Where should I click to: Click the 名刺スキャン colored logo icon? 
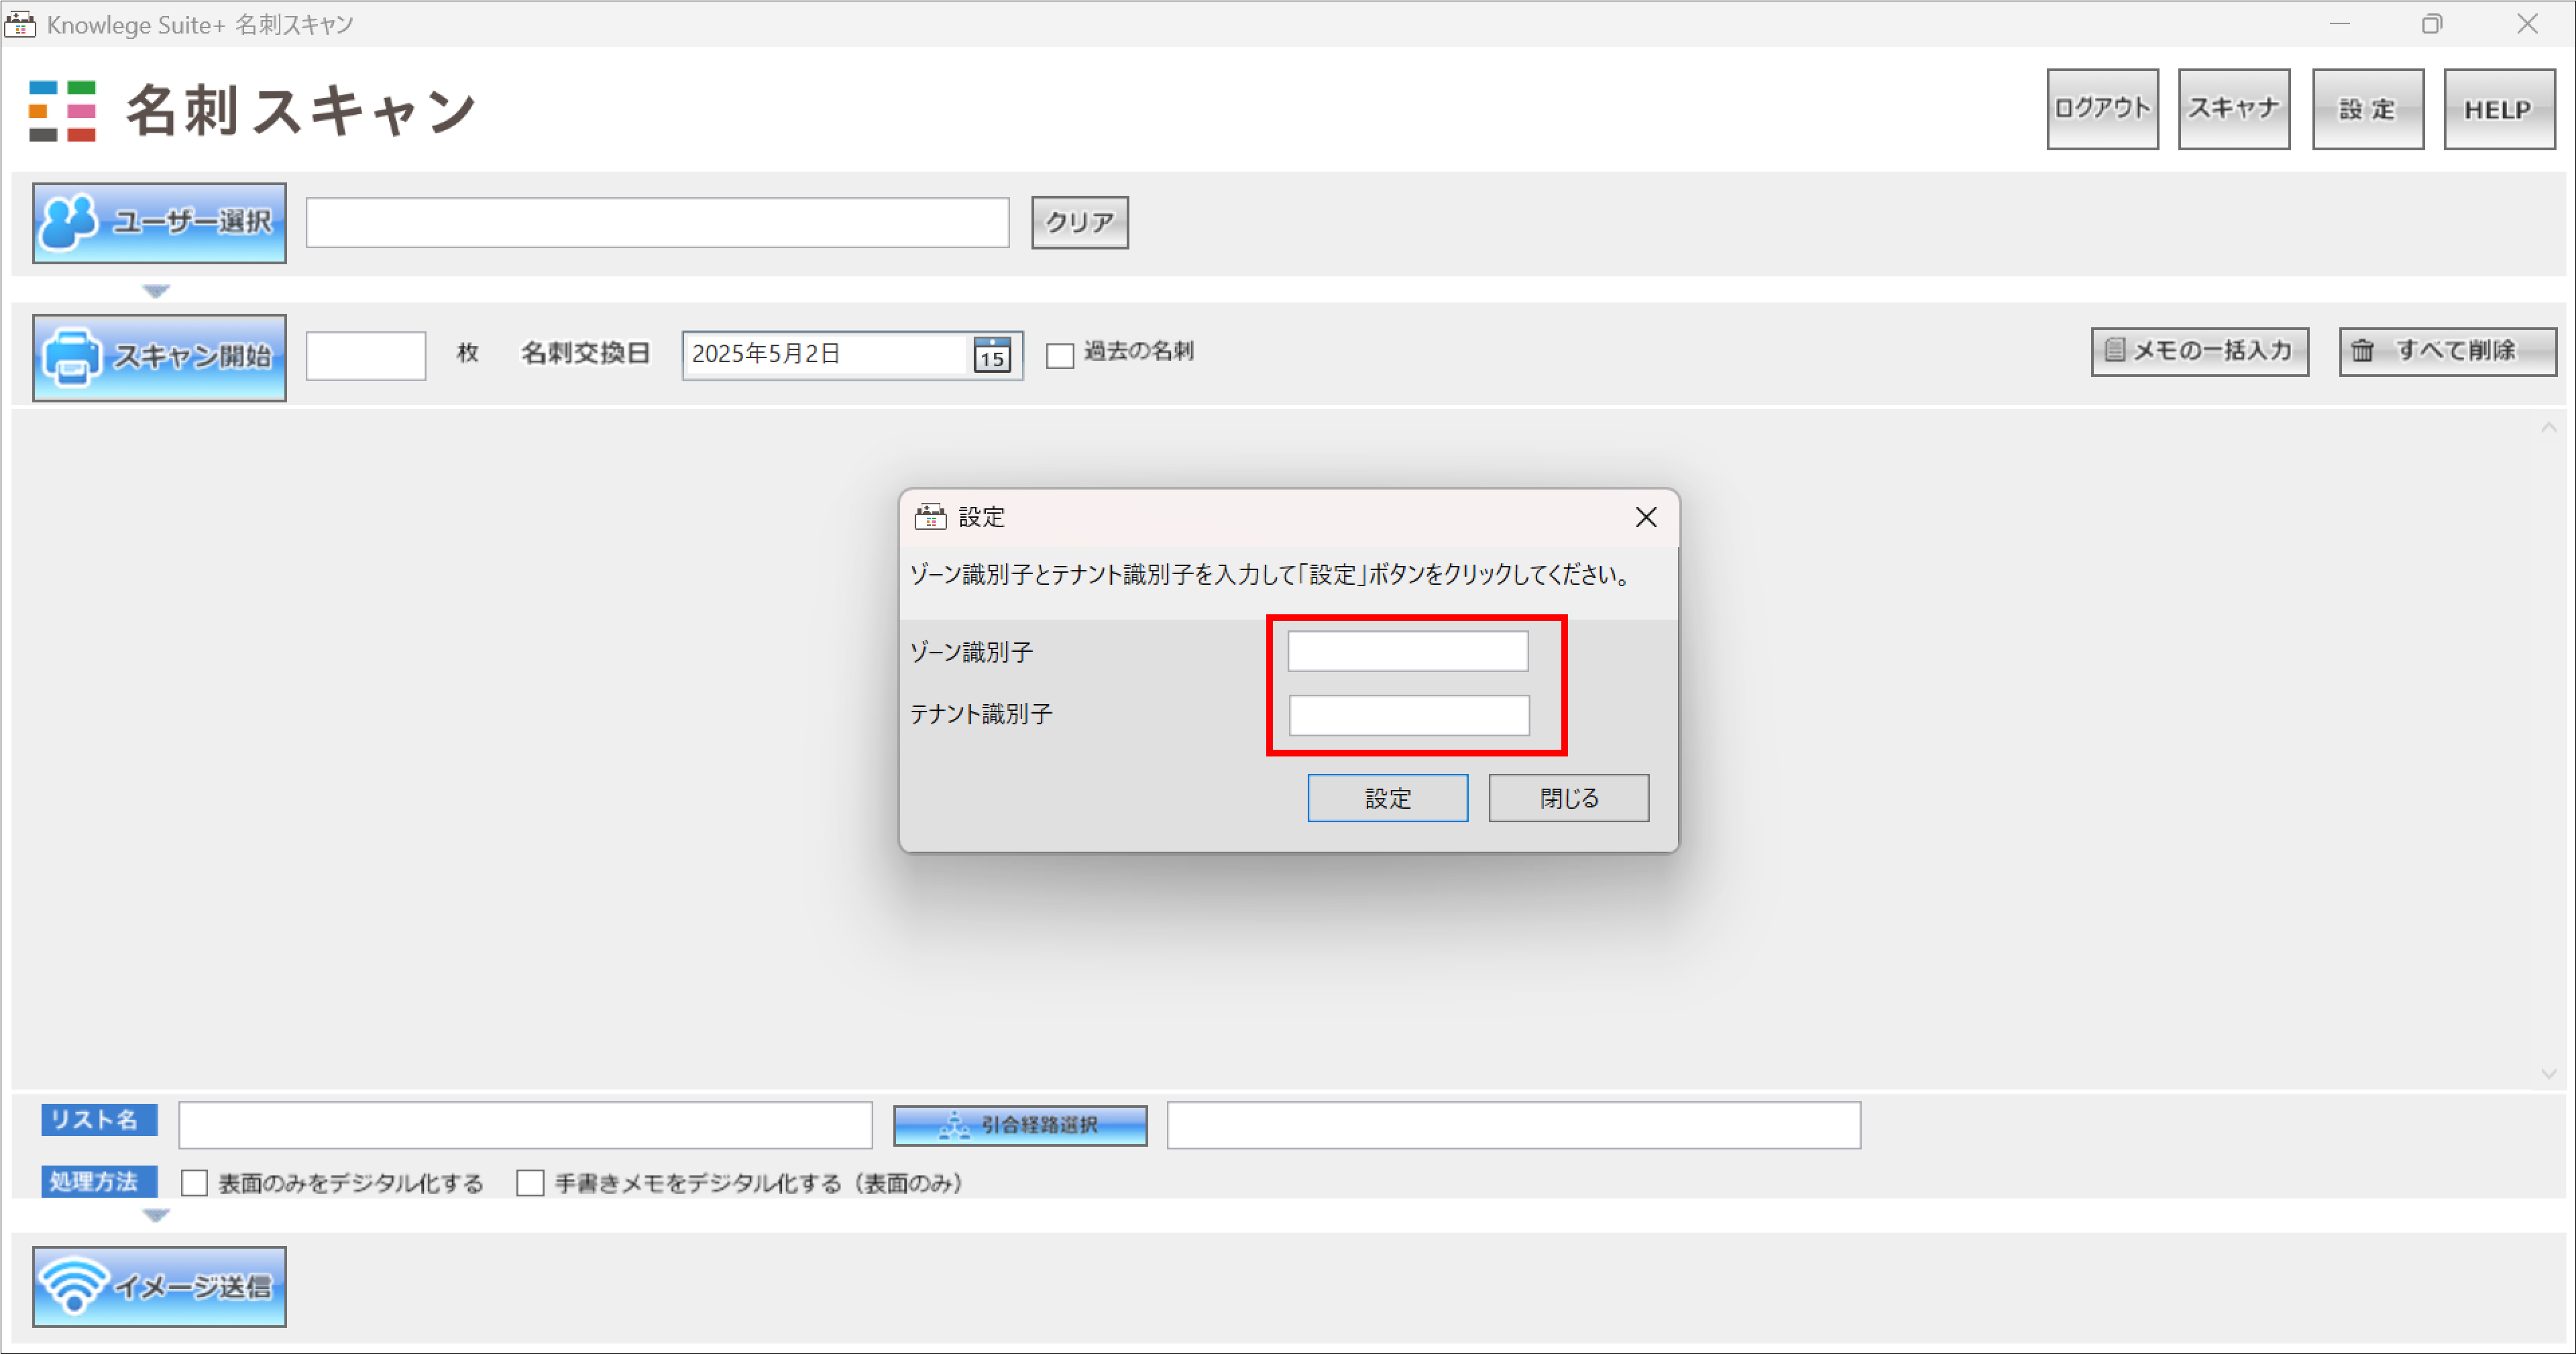point(62,111)
